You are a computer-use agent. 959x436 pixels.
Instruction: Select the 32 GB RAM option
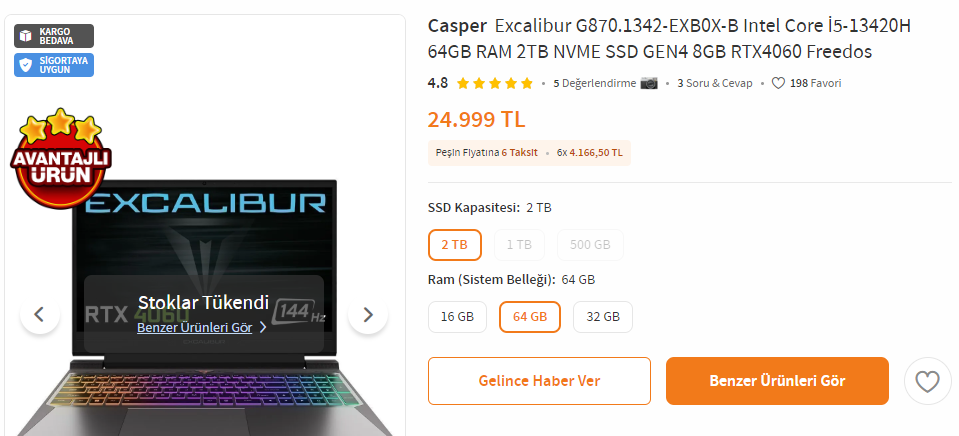(x=603, y=317)
